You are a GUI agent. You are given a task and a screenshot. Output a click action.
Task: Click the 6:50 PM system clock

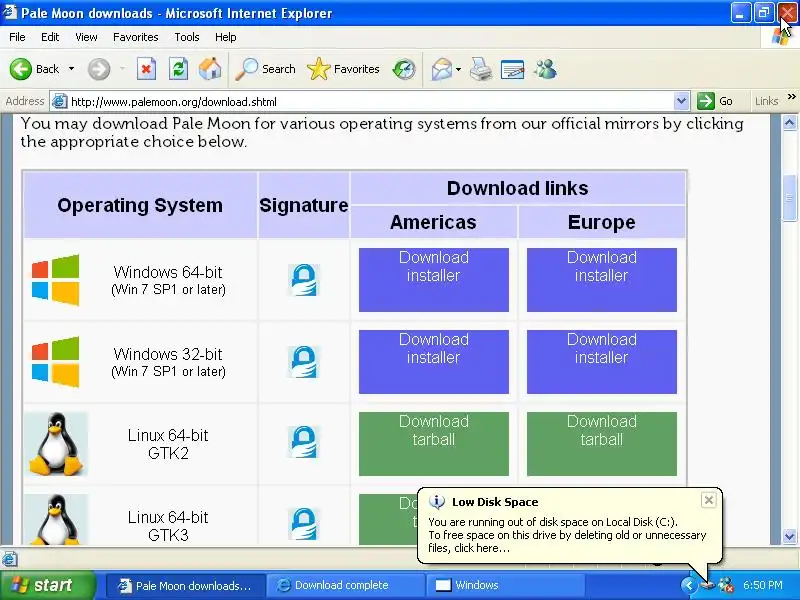[763, 585]
